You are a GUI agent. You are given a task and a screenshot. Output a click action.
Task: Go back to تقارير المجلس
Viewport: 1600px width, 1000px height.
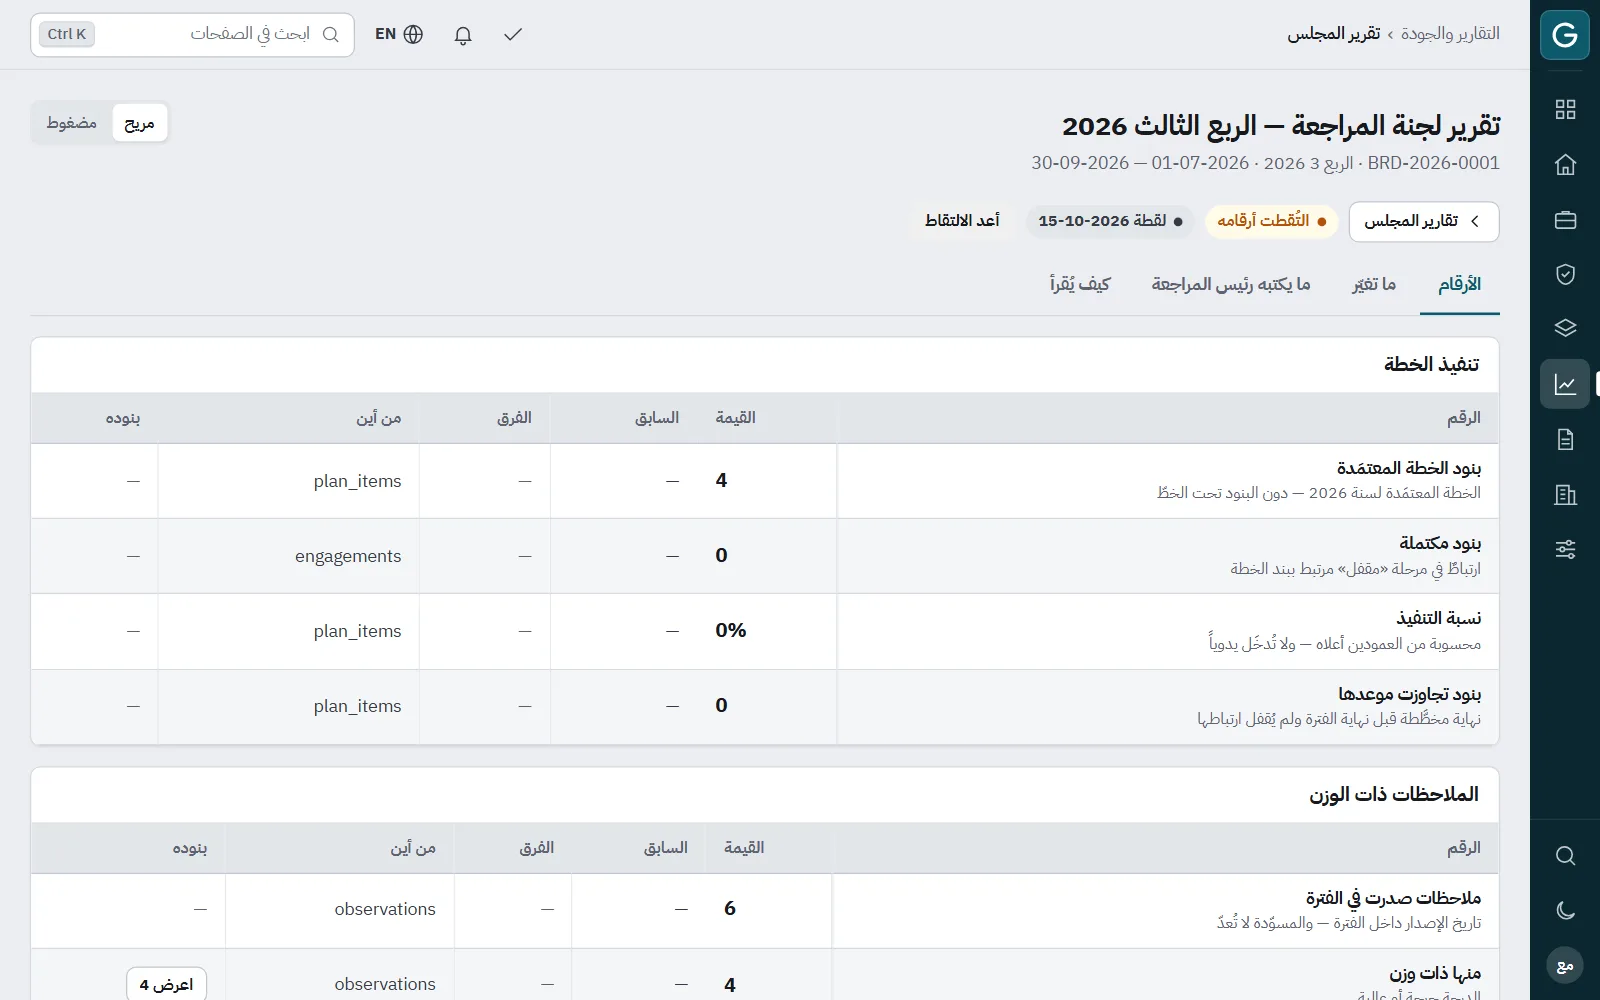[1423, 221]
